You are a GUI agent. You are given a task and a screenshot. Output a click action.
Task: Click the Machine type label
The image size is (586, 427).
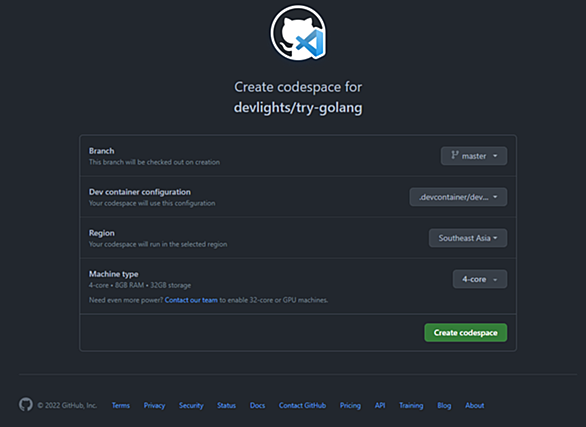pos(114,274)
